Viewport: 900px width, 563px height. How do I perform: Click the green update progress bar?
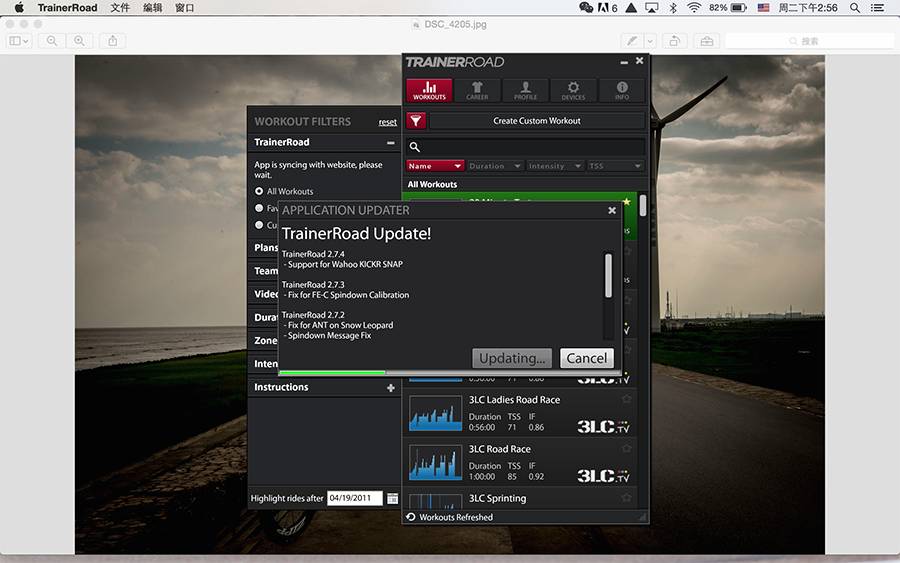(332, 372)
